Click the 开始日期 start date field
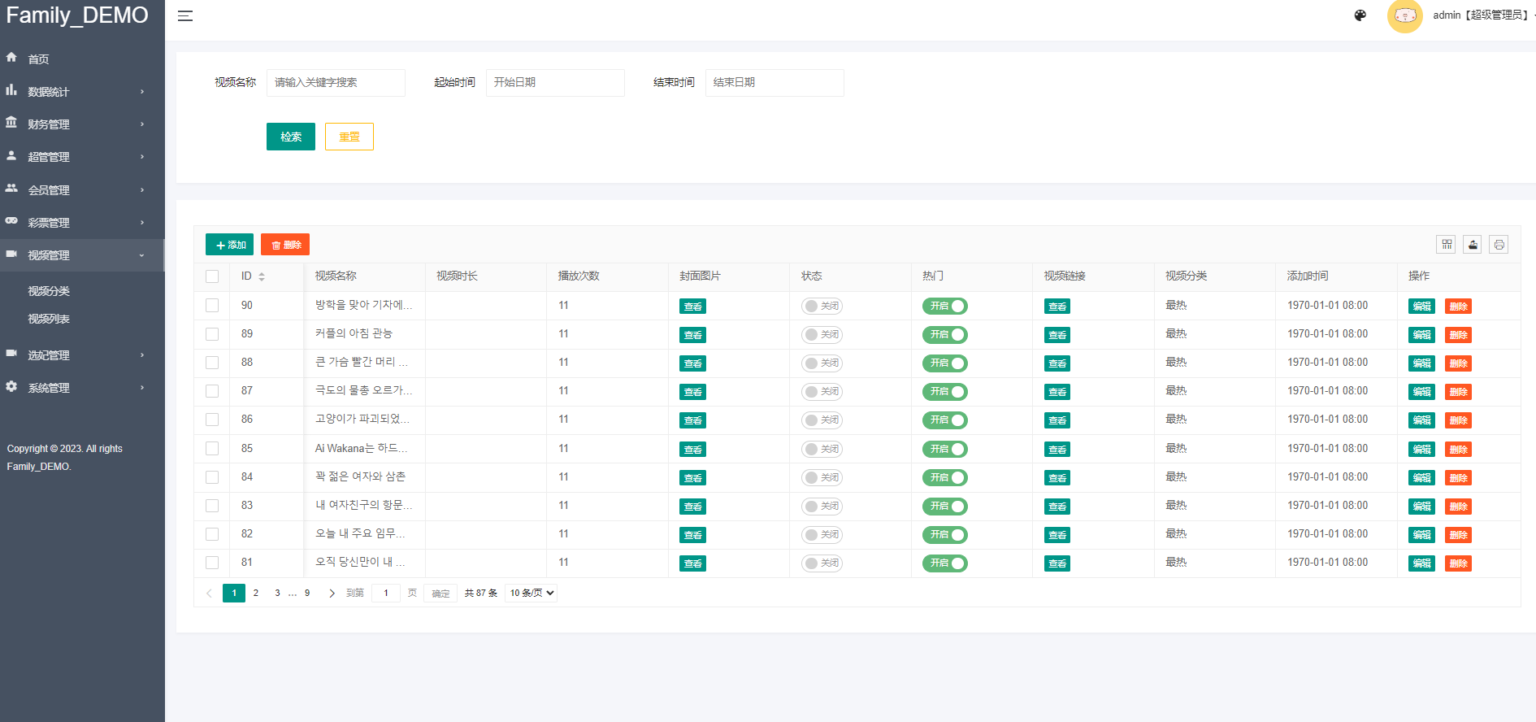This screenshot has width=1536, height=722. coord(555,83)
